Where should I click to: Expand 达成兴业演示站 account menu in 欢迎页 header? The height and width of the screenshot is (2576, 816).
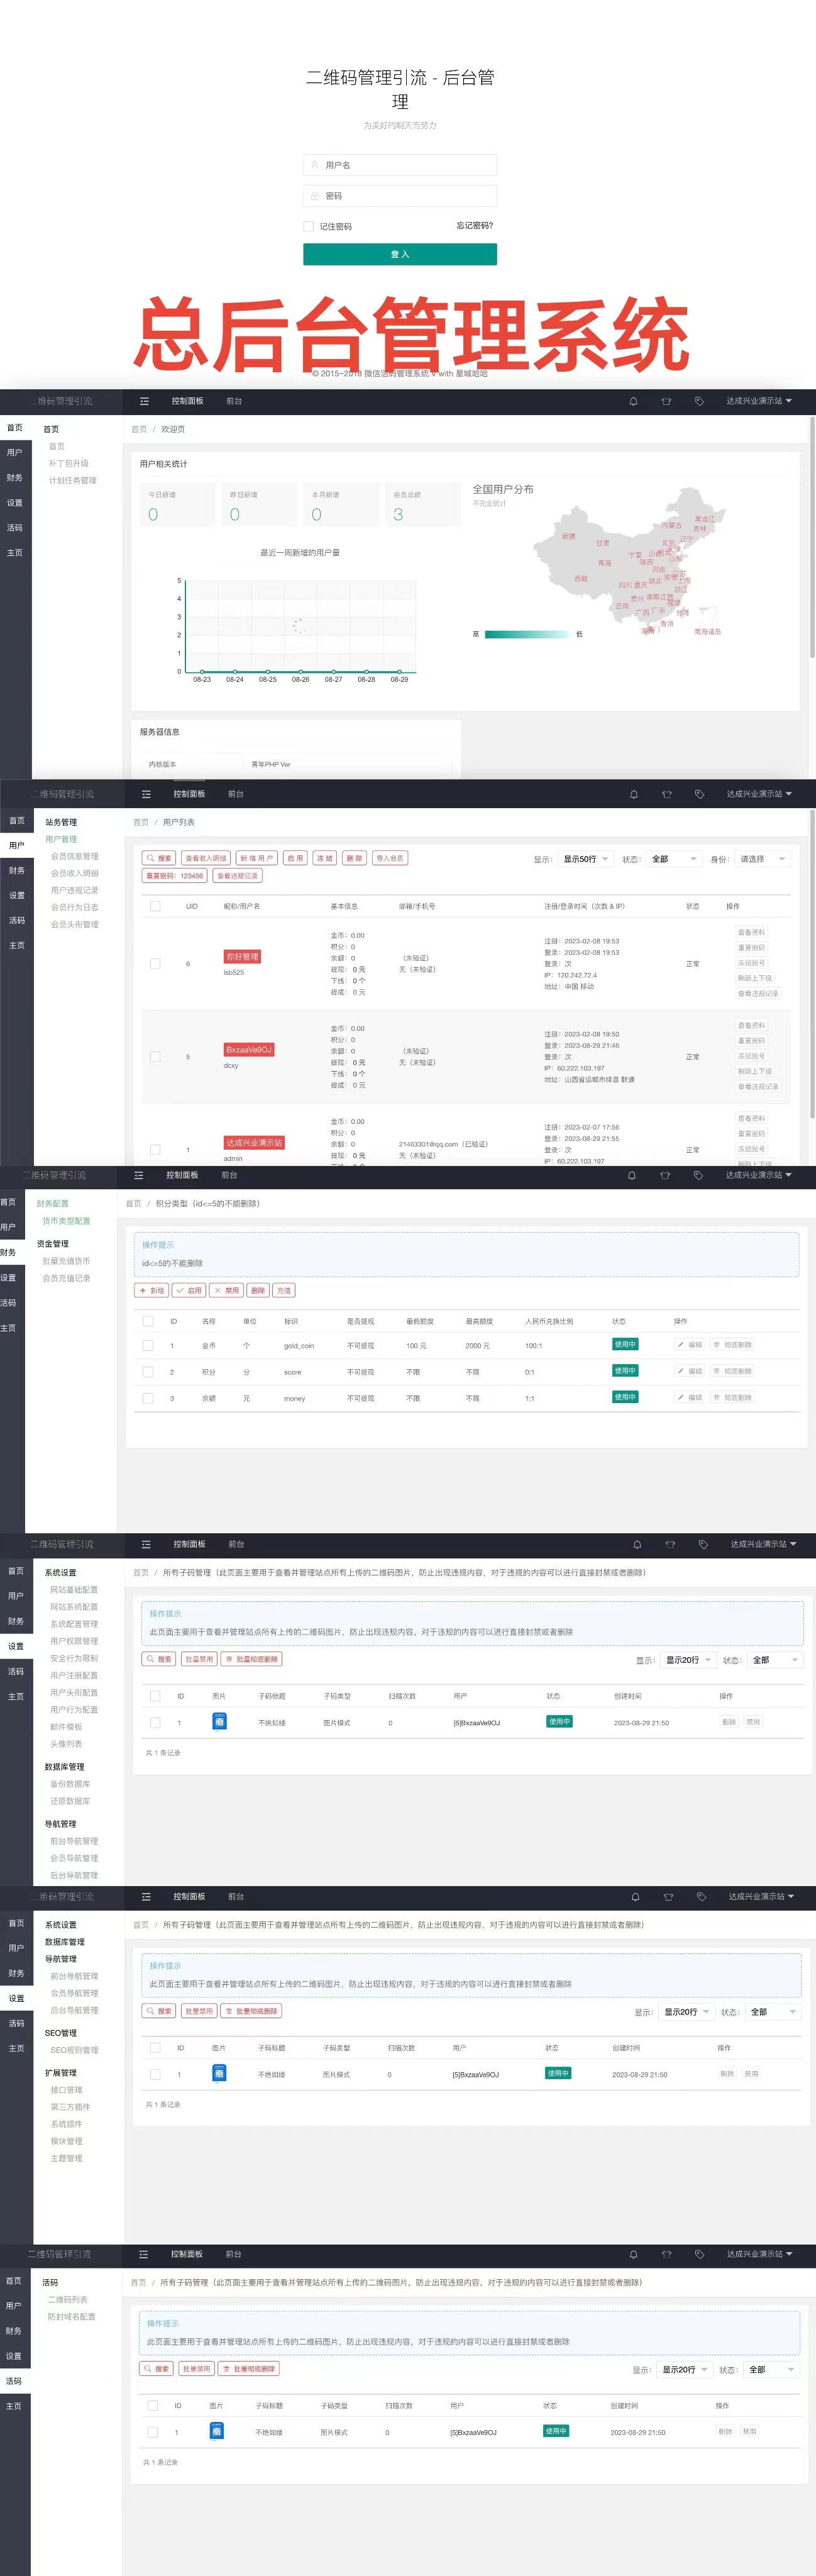[759, 401]
